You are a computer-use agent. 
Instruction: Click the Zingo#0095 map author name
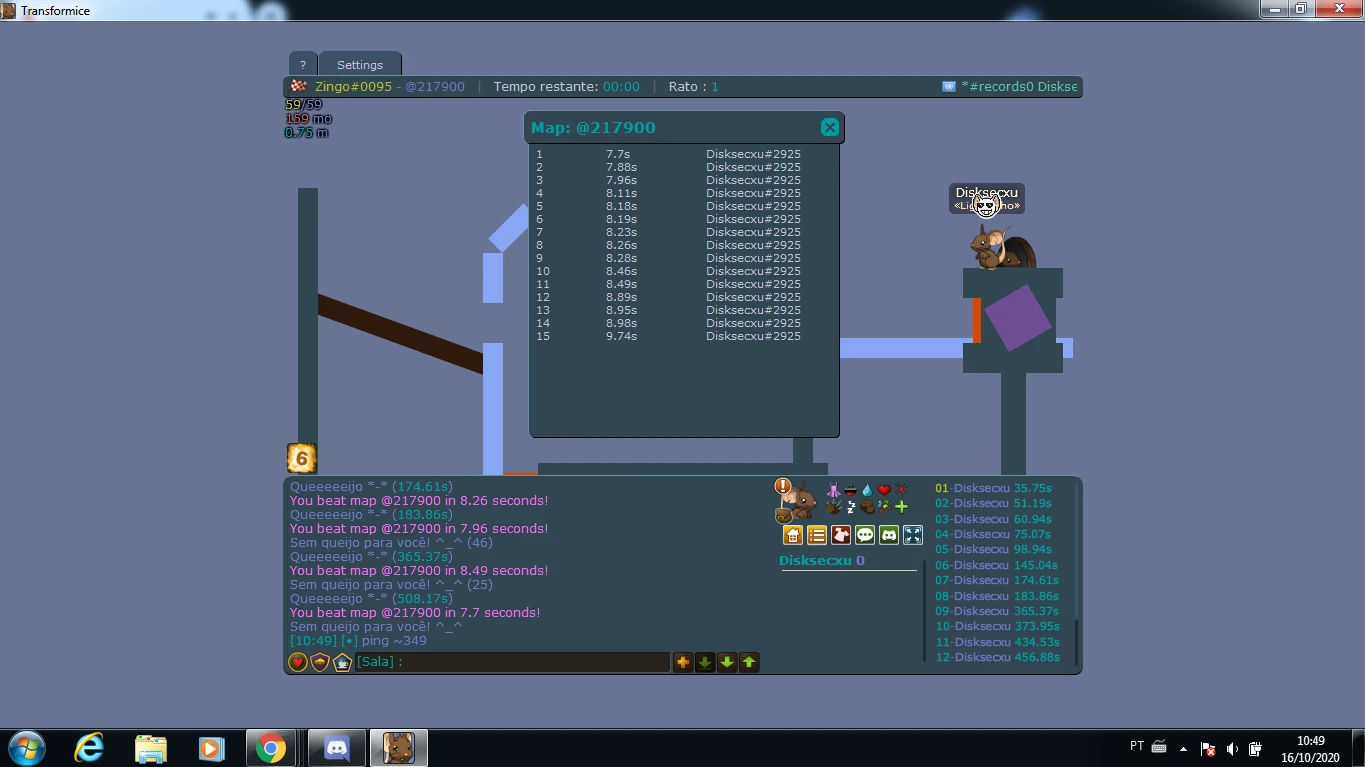pos(353,87)
